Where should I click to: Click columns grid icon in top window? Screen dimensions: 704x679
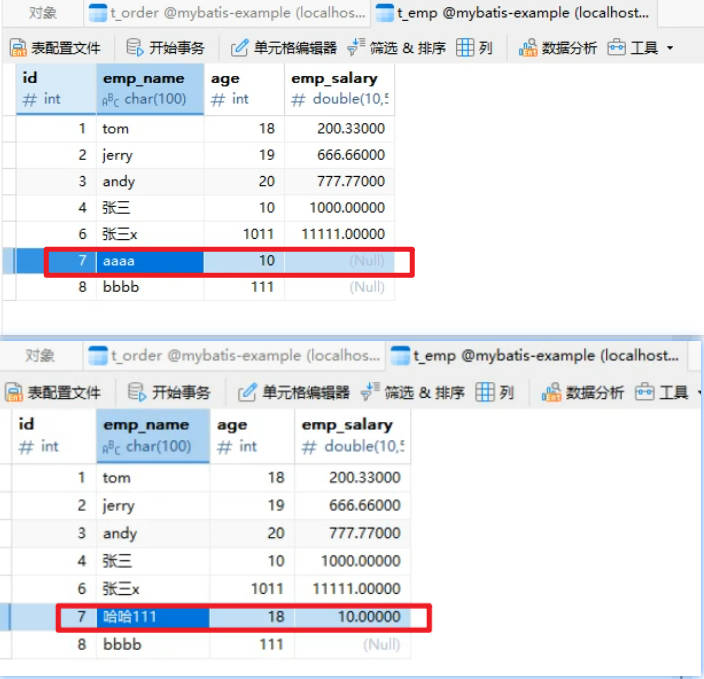[x=465, y=47]
